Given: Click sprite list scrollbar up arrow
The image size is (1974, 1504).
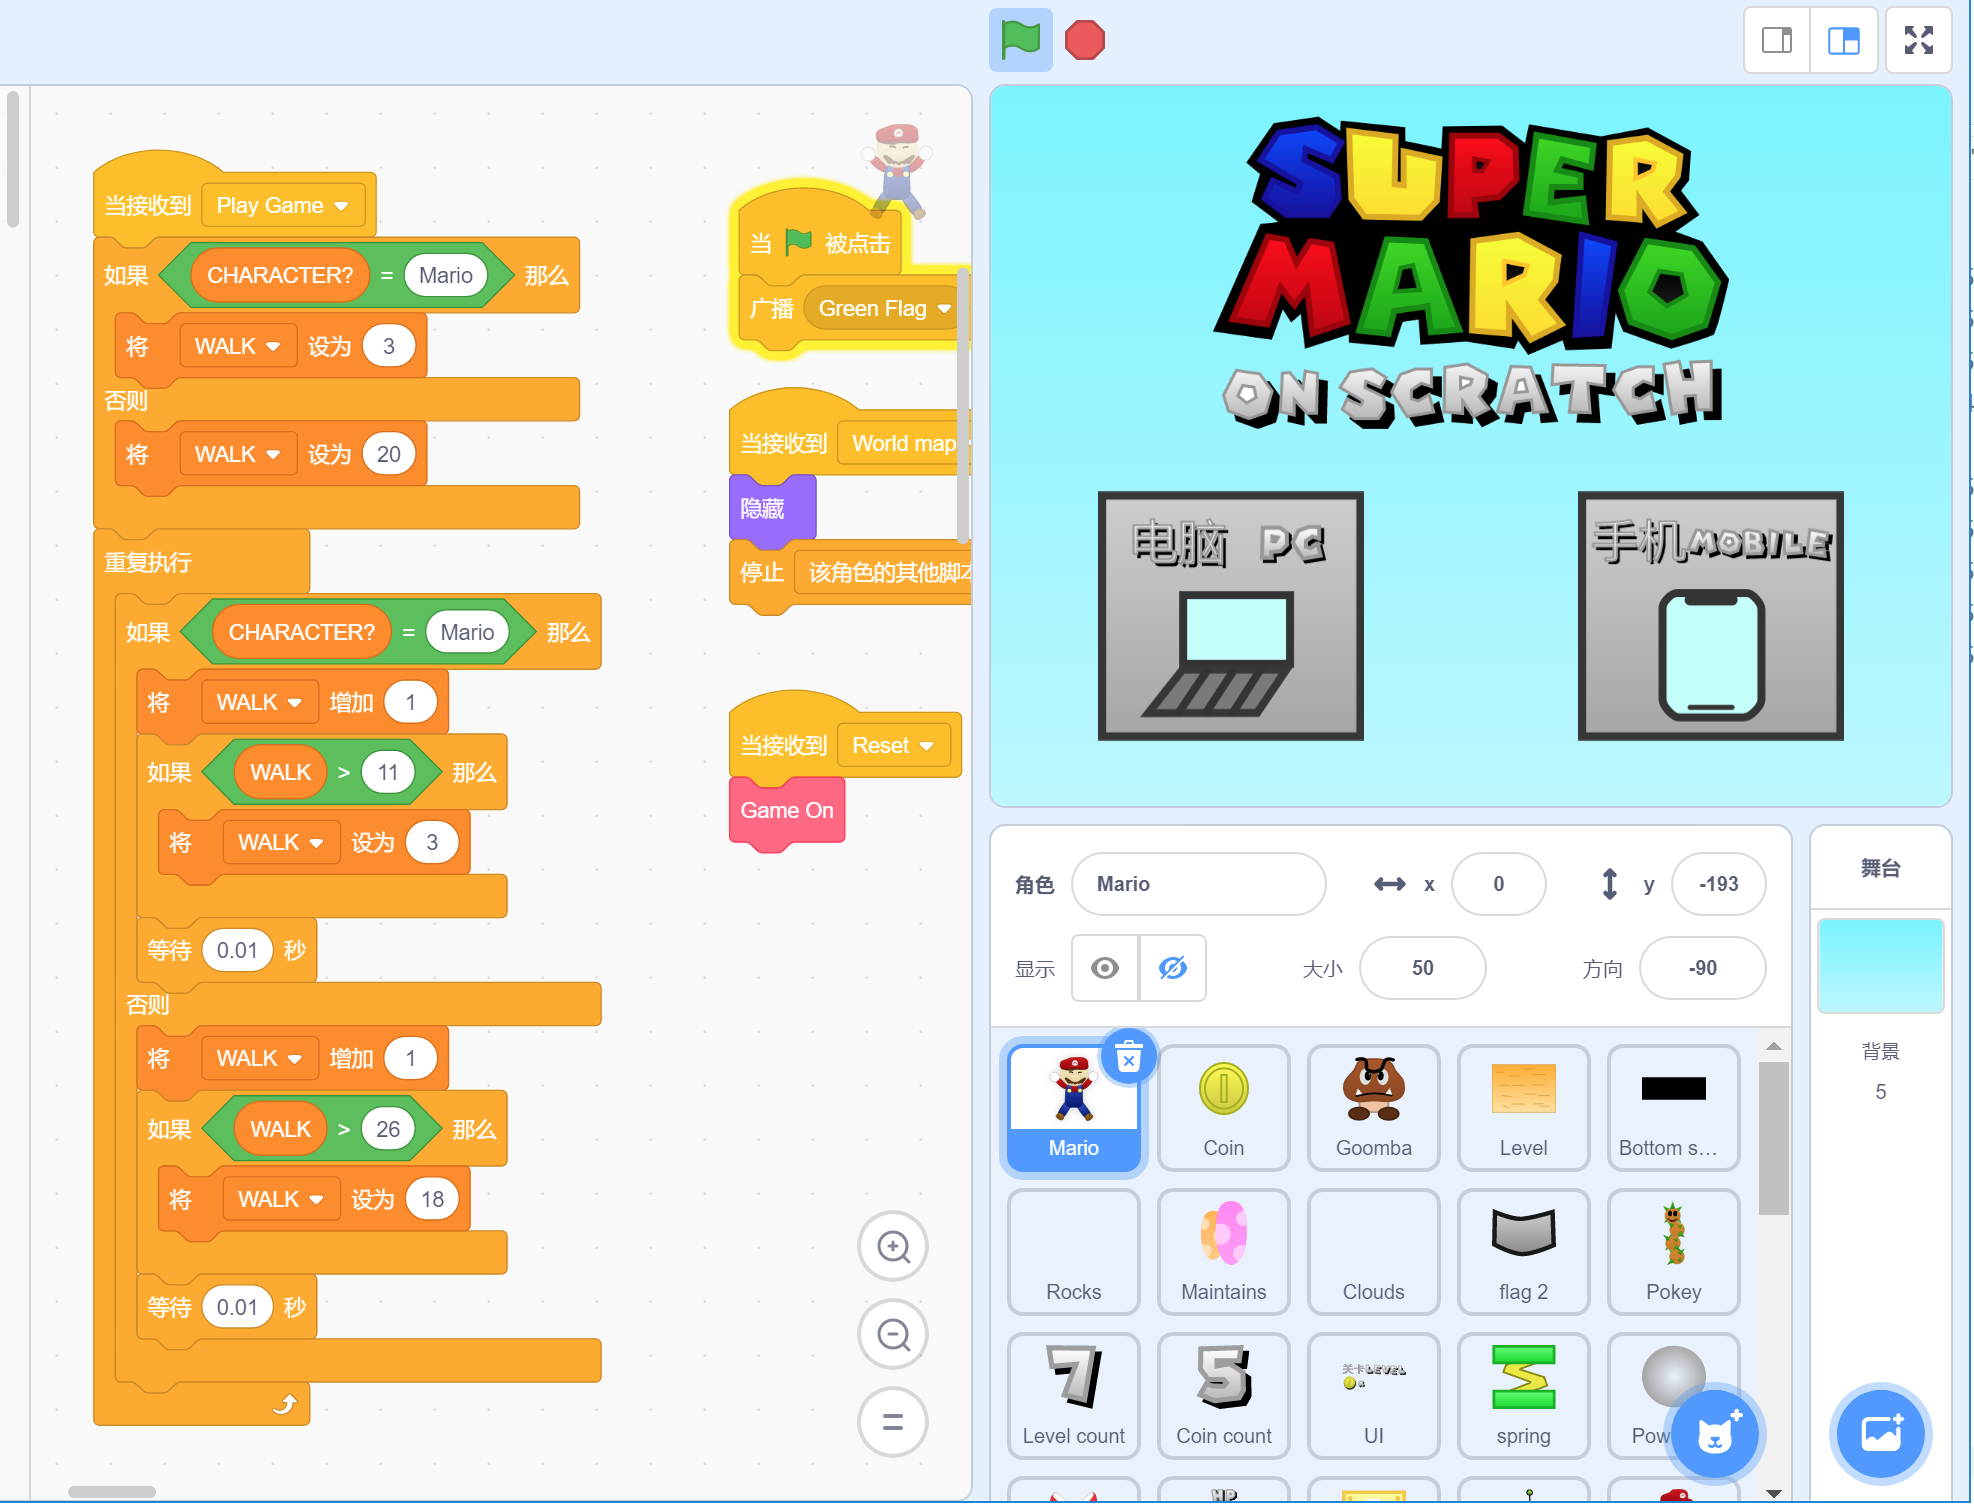Looking at the screenshot, I should [1773, 1046].
